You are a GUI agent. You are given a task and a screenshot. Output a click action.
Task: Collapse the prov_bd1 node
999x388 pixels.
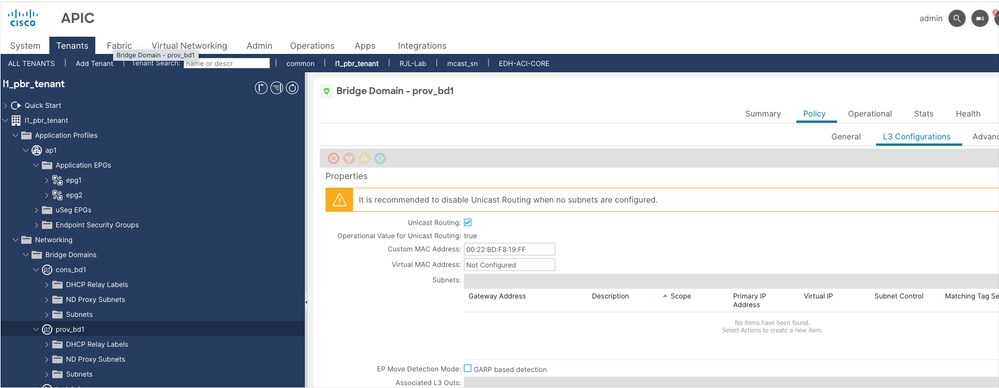point(36,329)
